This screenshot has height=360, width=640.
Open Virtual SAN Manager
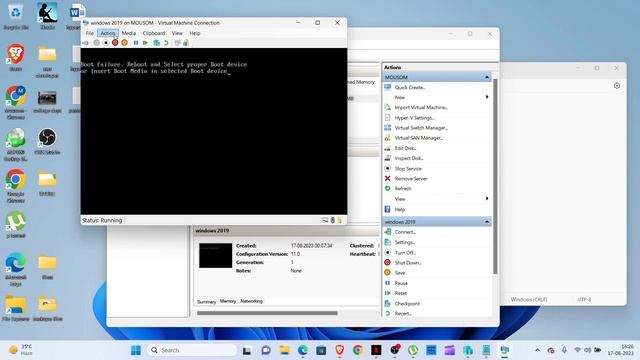click(x=419, y=138)
